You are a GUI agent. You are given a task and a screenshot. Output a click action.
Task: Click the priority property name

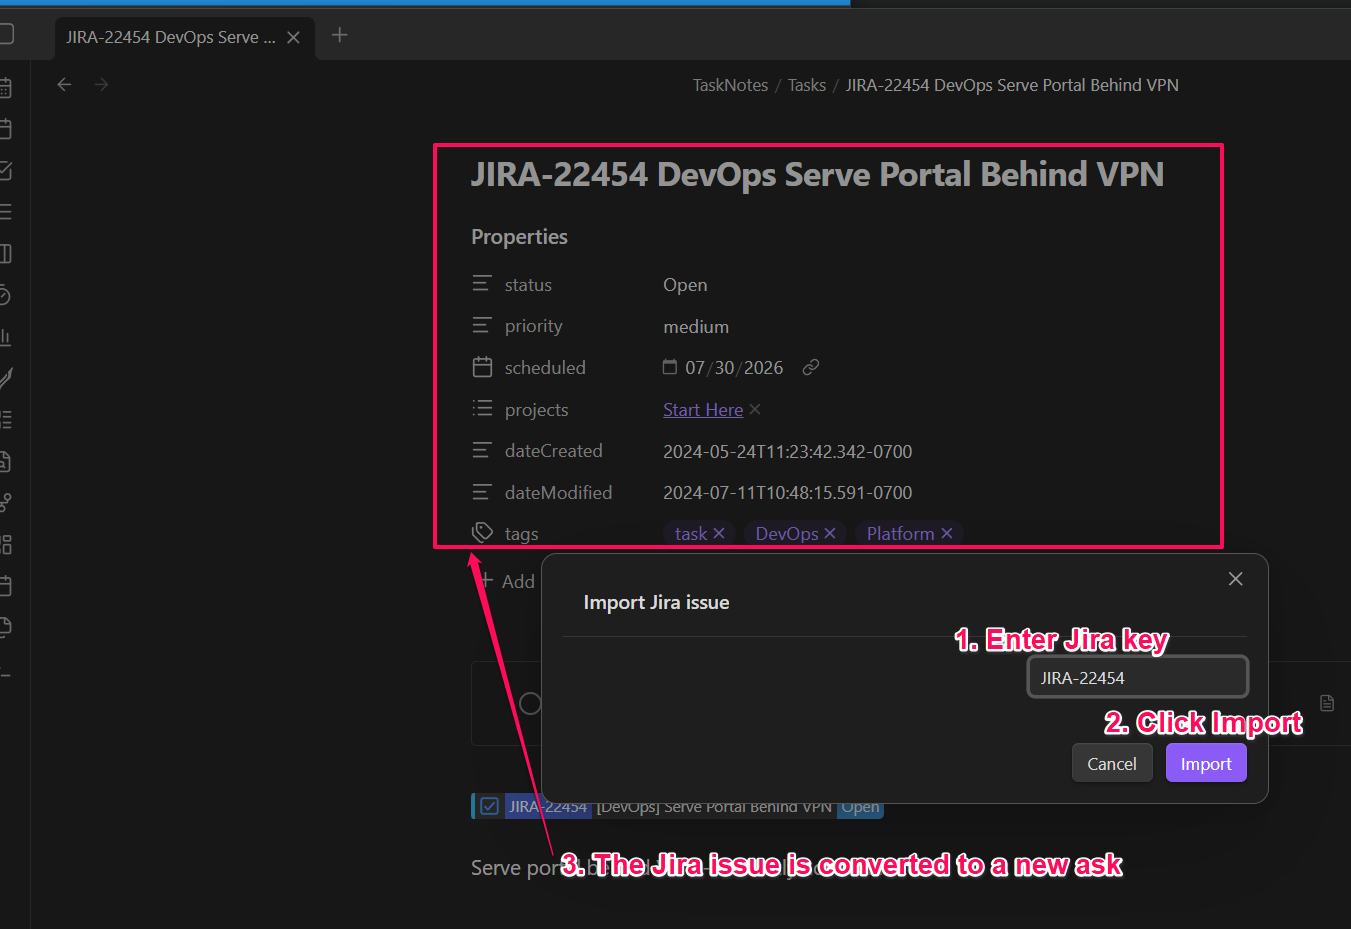coord(533,326)
